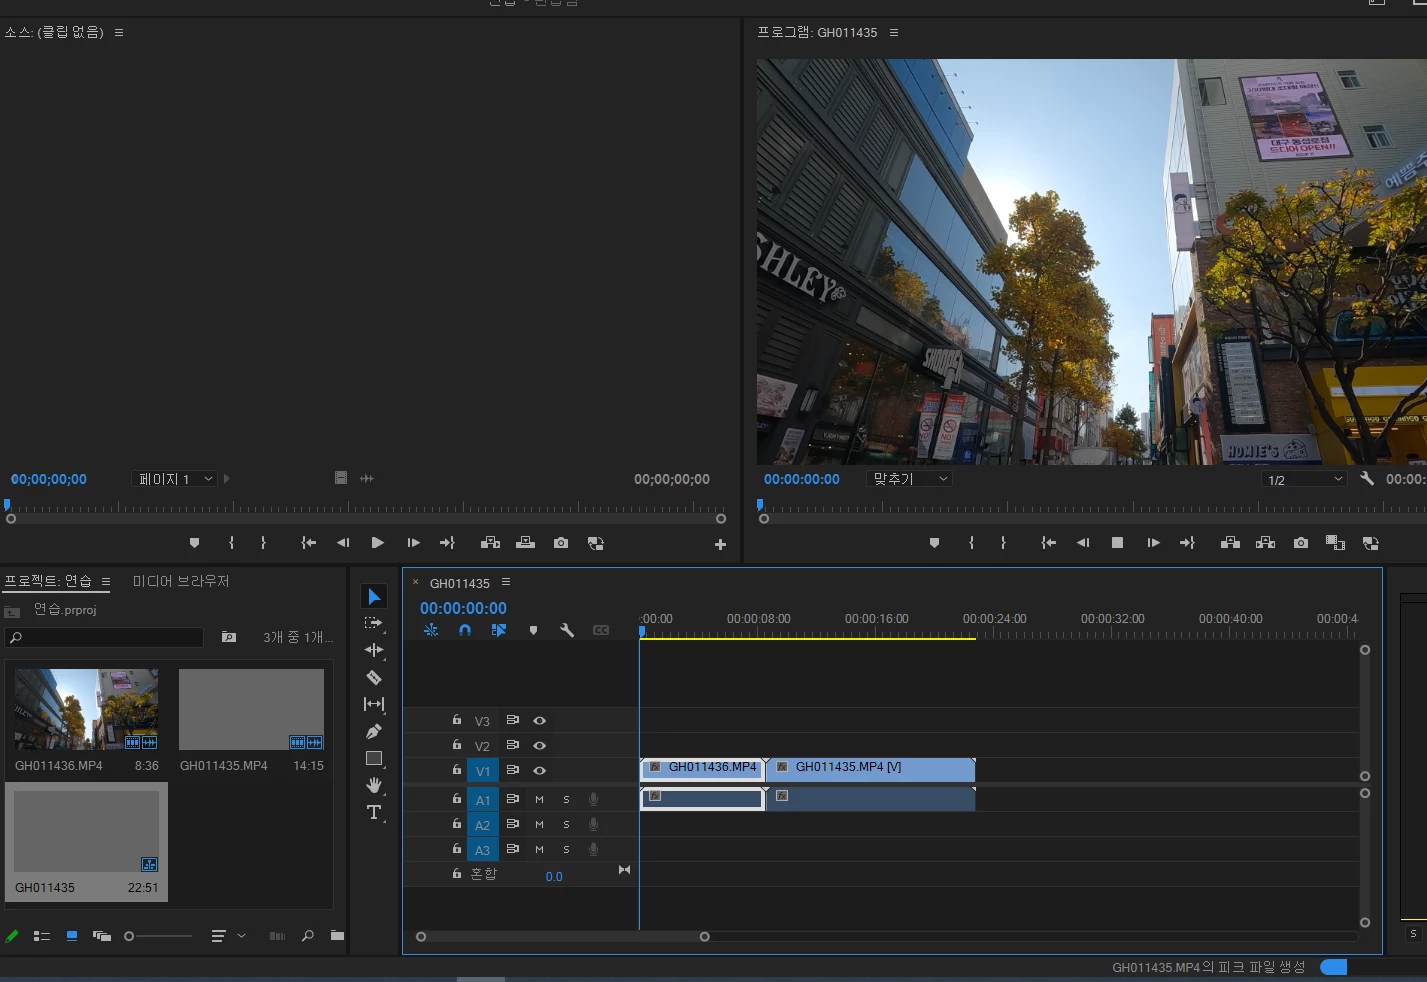Select the Hand tool

tap(374, 785)
